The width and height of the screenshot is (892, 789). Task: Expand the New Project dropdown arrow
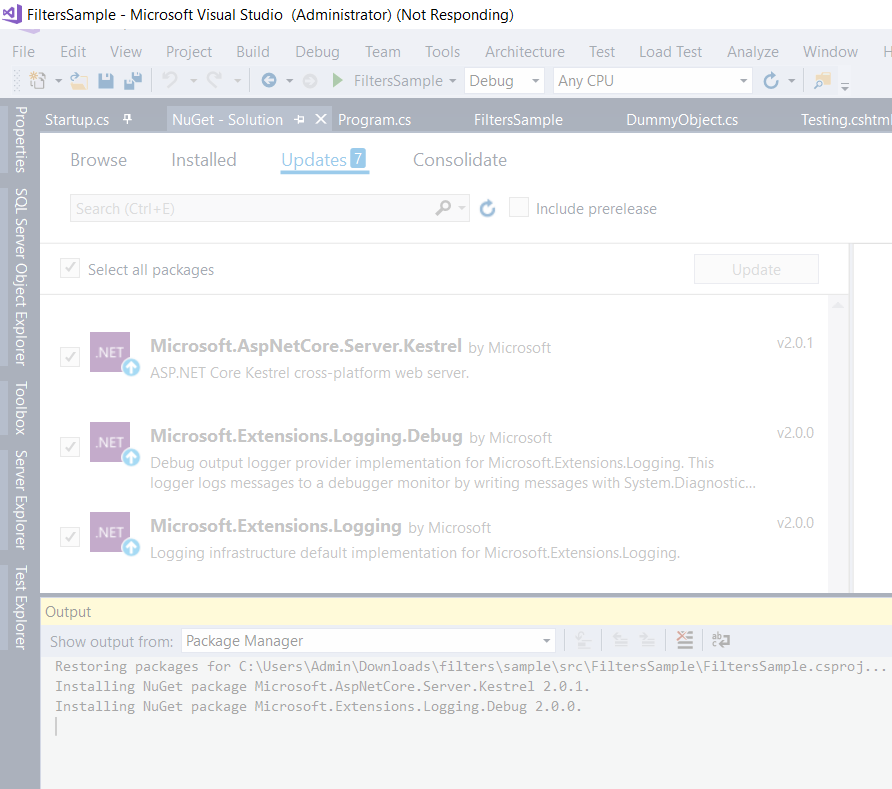pos(58,81)
